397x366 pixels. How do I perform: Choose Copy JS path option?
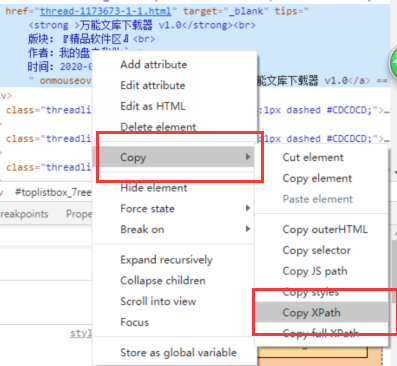point(315,271)
